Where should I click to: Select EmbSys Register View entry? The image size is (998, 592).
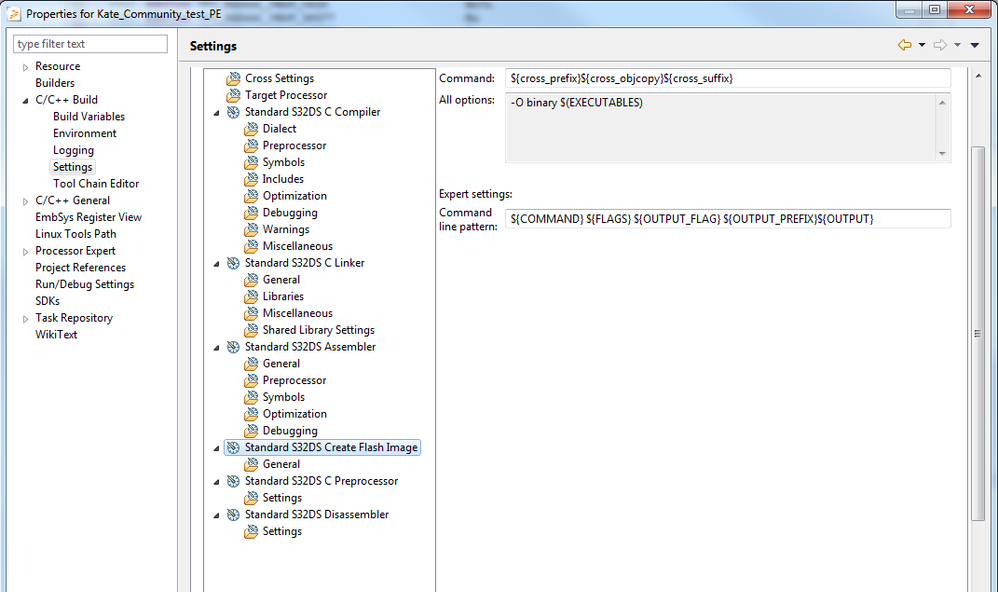(88, 217)
